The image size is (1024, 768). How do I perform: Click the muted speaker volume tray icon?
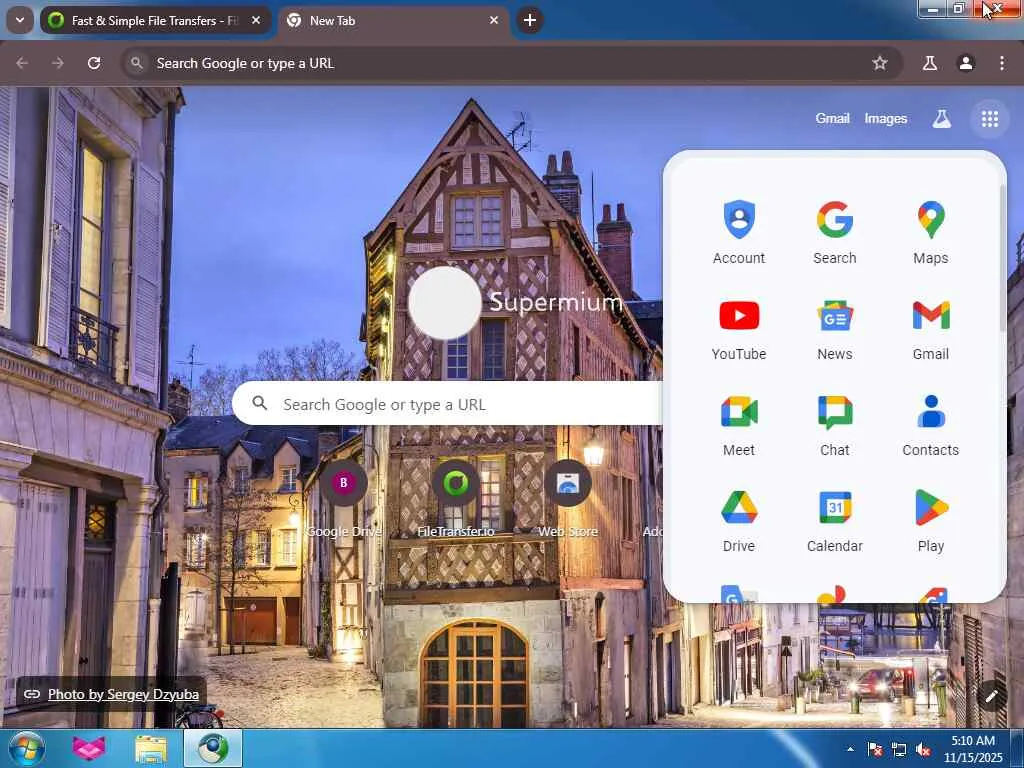pyautogui.click(x=923, y=749)
